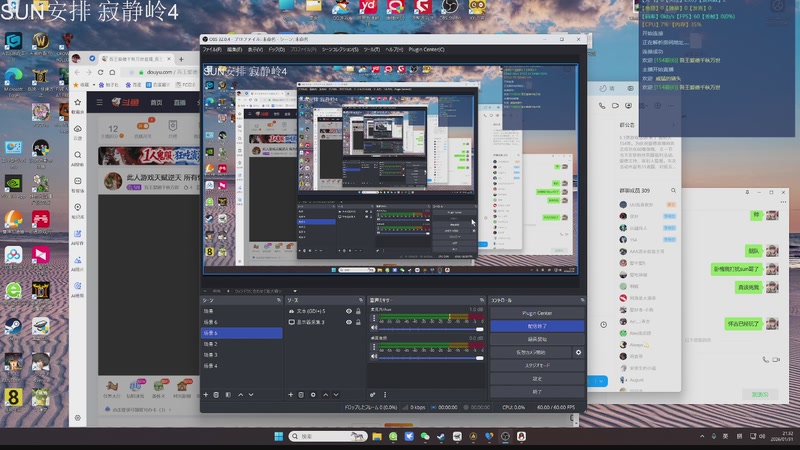
Task: Open scene filters icon in Scenes dock
Action: [x=228, y=395]
